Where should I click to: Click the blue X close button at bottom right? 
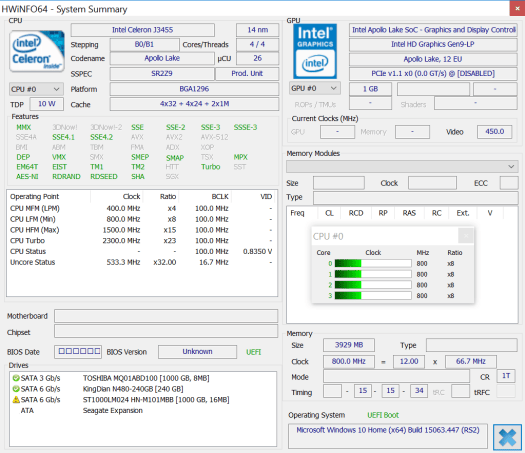[507, 437]
